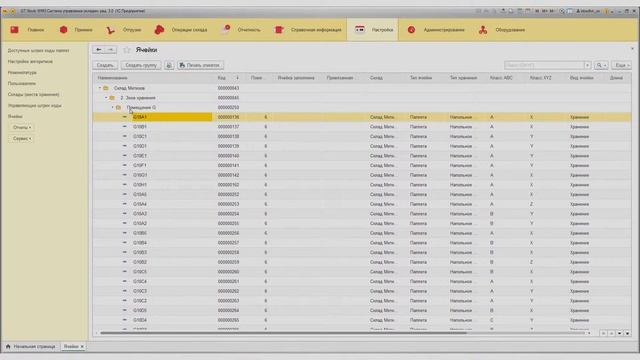Screen dimensions: 640x360
Task: Expand the Сервис submenu in the sidebar
Action: (x=22, y=139)
